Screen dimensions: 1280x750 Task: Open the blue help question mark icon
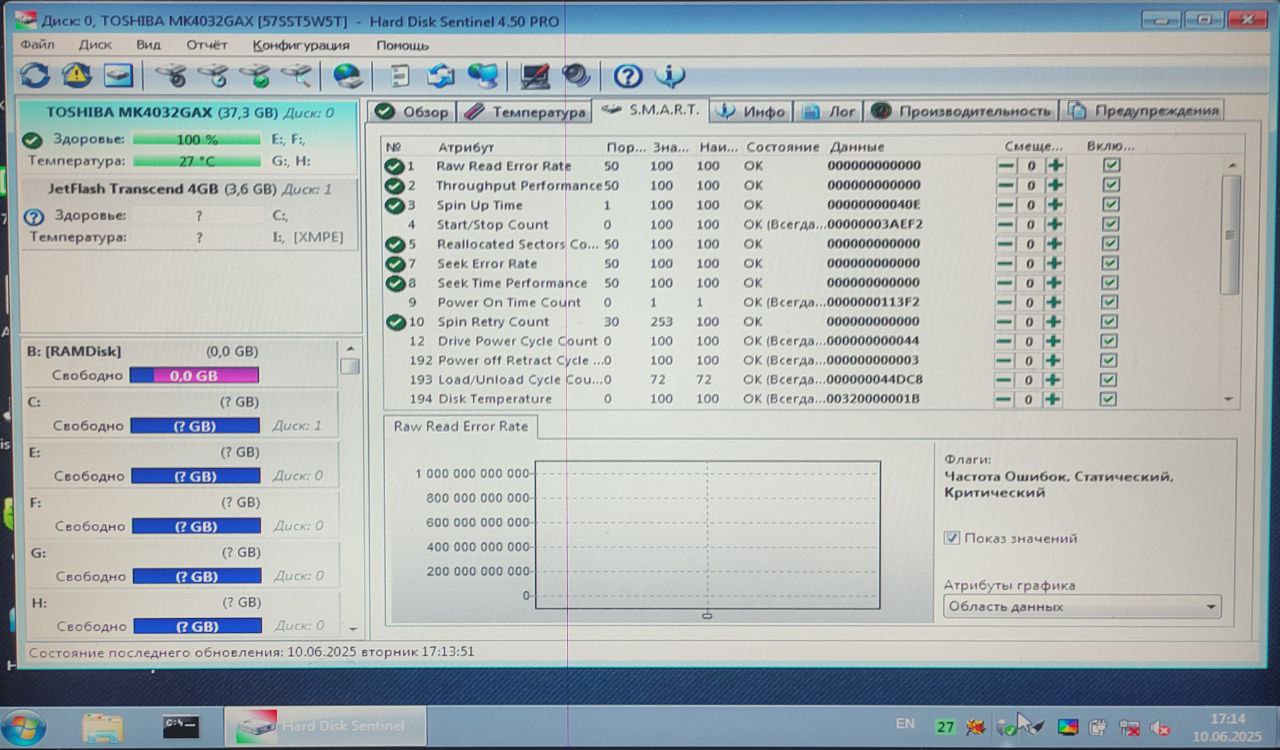628,76
